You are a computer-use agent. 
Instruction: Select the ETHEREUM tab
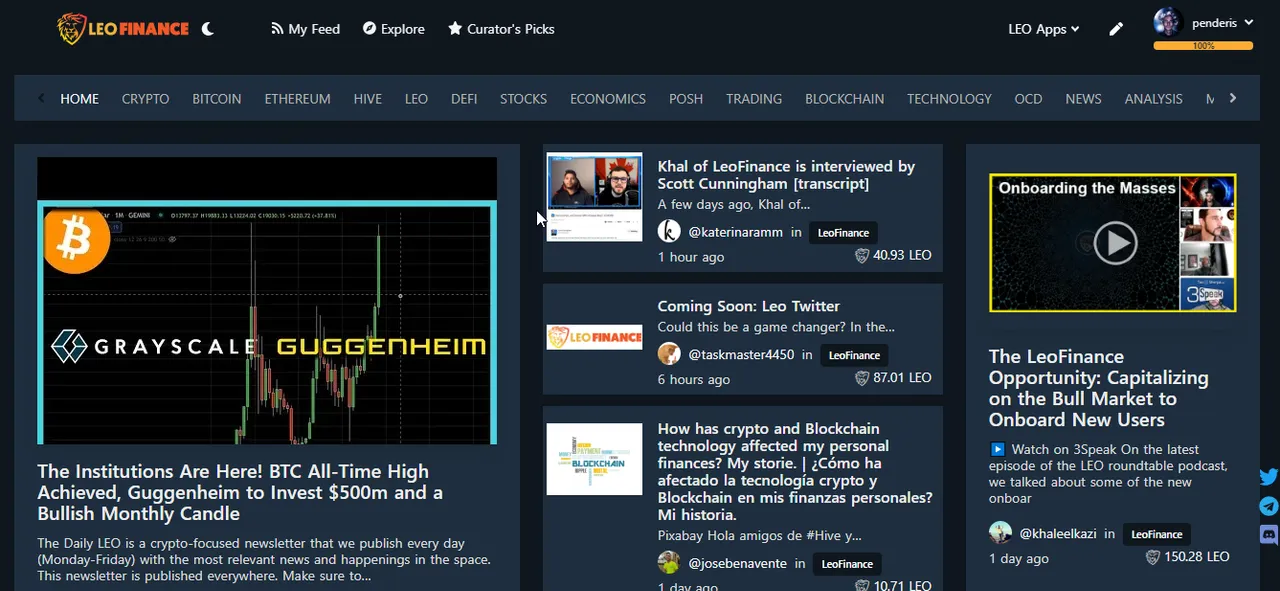(297, 99)
